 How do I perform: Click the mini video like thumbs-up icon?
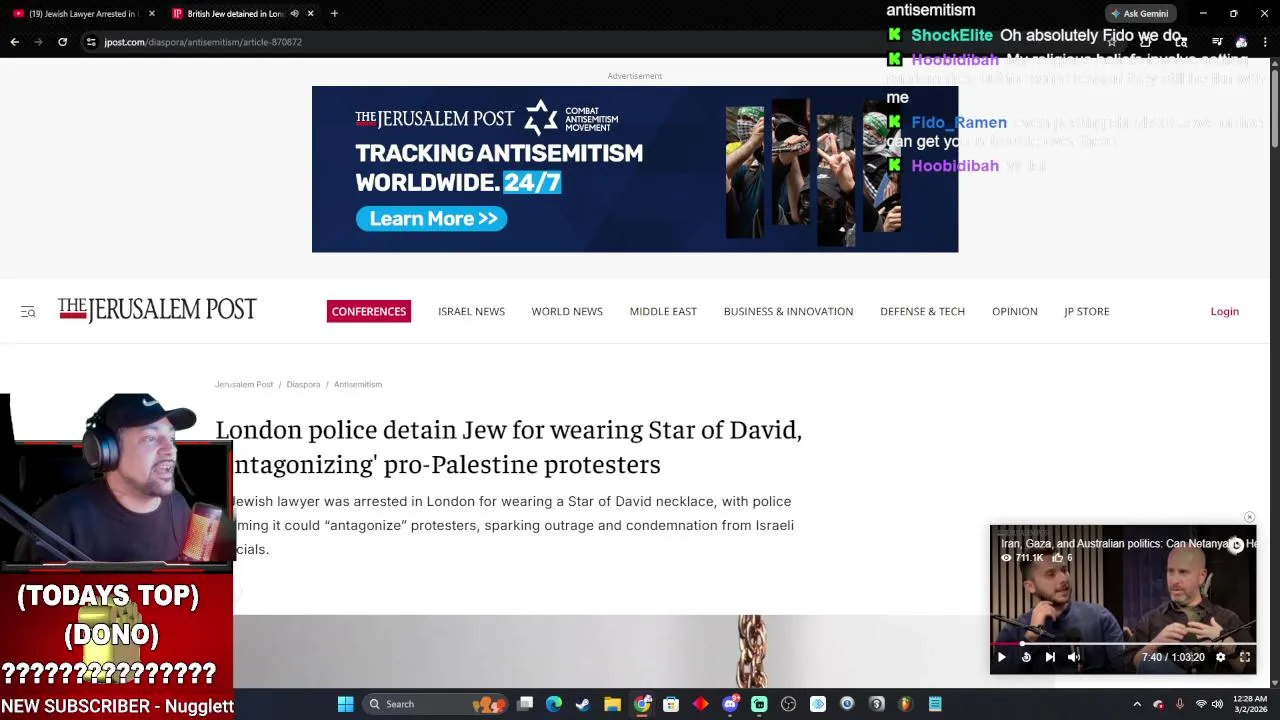click(x=1058, y=558)
